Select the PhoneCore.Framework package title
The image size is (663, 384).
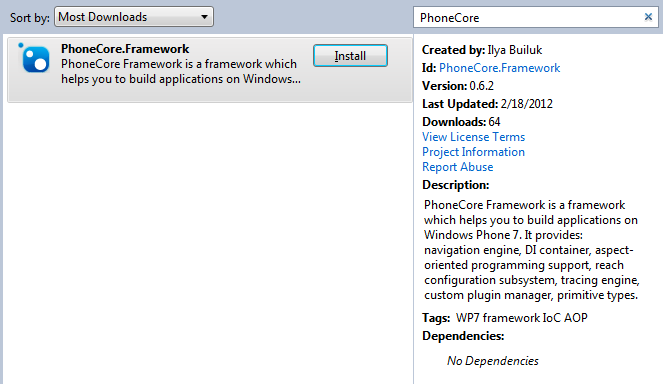coord(125,49)
